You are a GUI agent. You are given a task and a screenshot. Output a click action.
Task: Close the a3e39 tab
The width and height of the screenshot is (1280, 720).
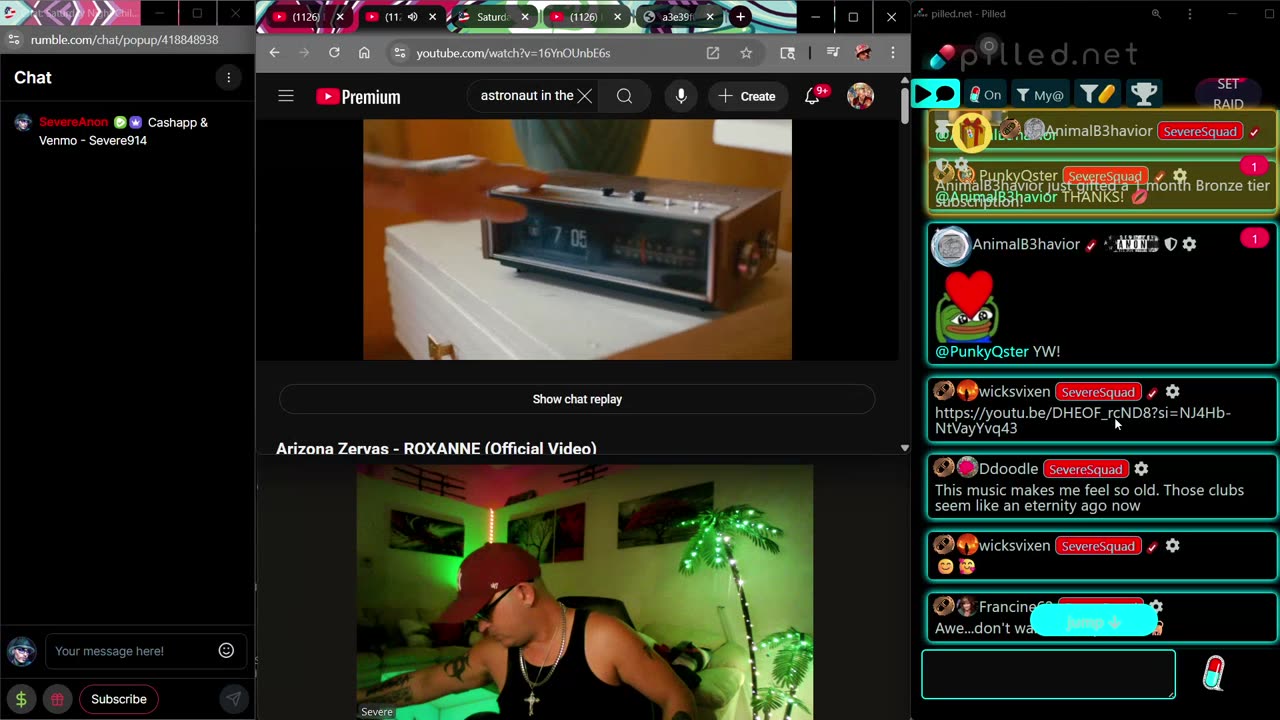(710, 17)
